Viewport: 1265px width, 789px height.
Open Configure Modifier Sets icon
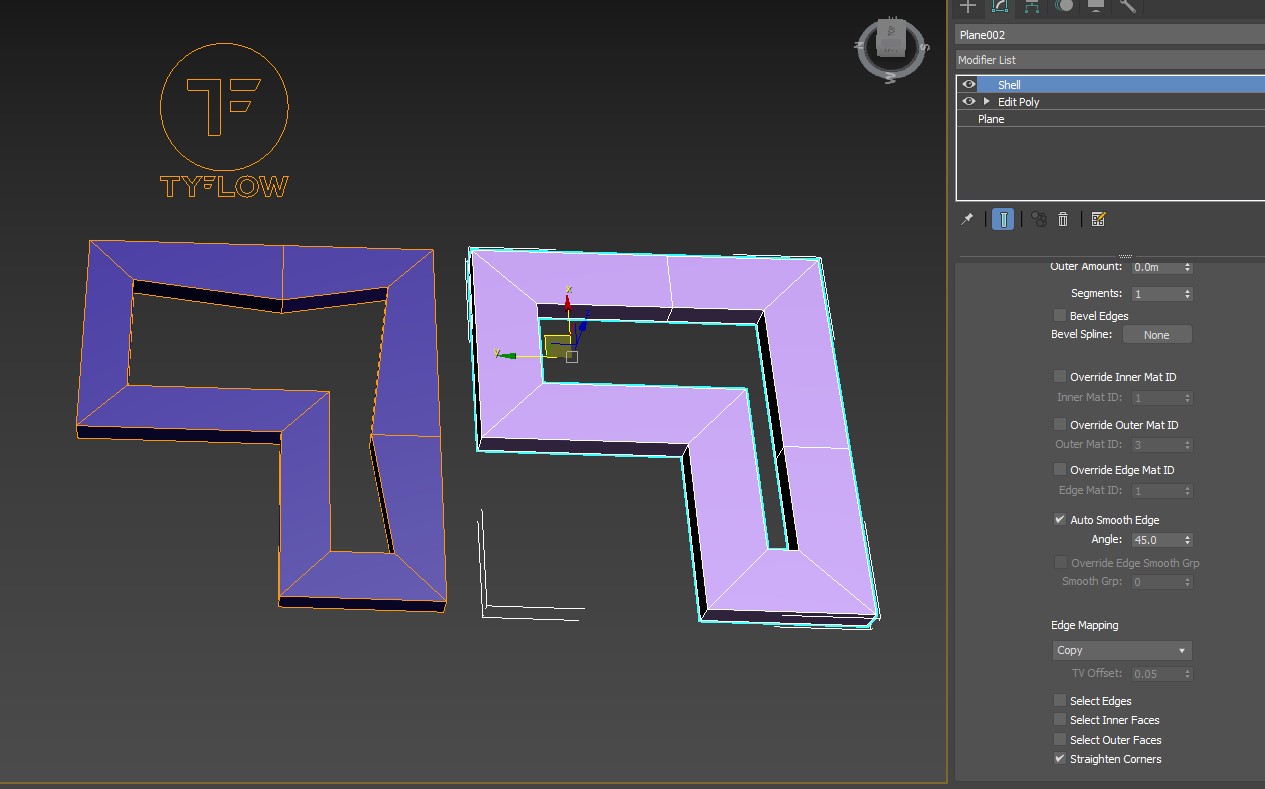point(1098,219)
